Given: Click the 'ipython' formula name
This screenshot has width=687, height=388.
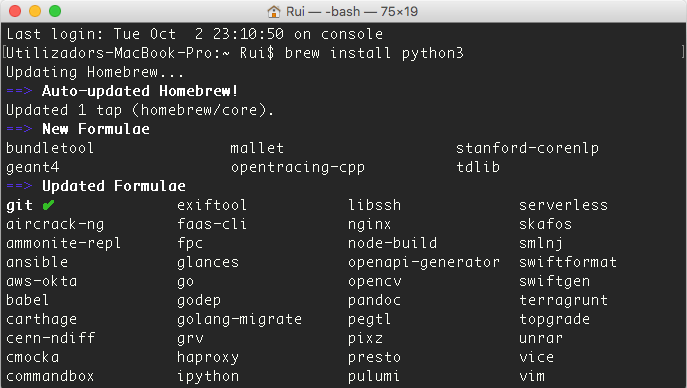Looking at the screenshot, I should coord(208,376).
